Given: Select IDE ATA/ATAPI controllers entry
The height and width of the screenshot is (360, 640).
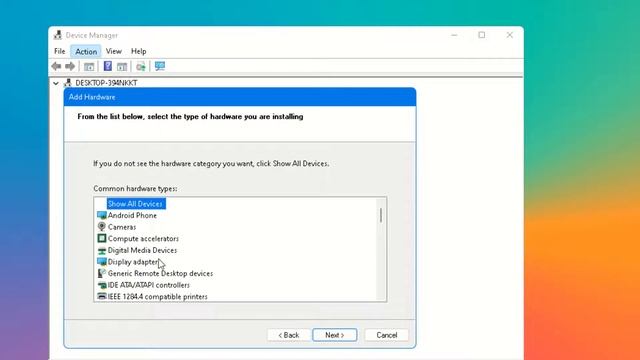Looking at the screenshot, I should [149, 285].
